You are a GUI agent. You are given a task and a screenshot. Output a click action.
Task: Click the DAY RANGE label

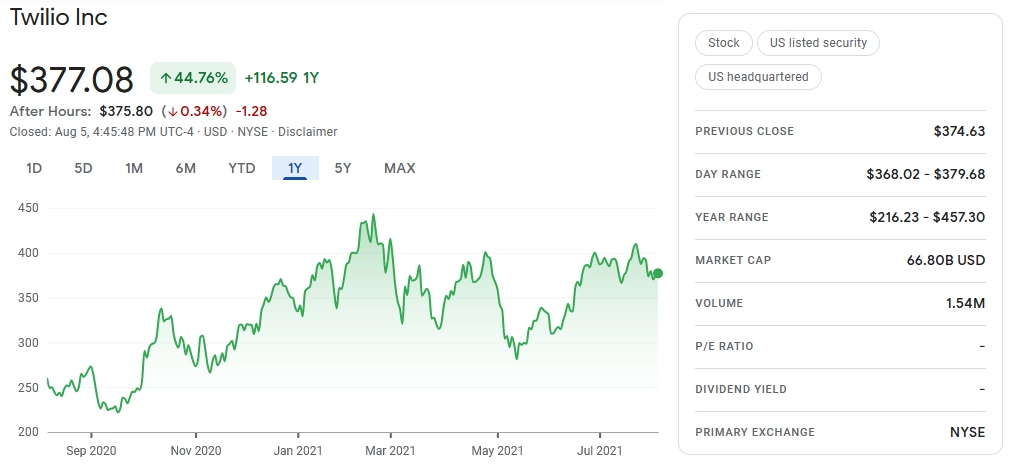click(x=728, y=174)
